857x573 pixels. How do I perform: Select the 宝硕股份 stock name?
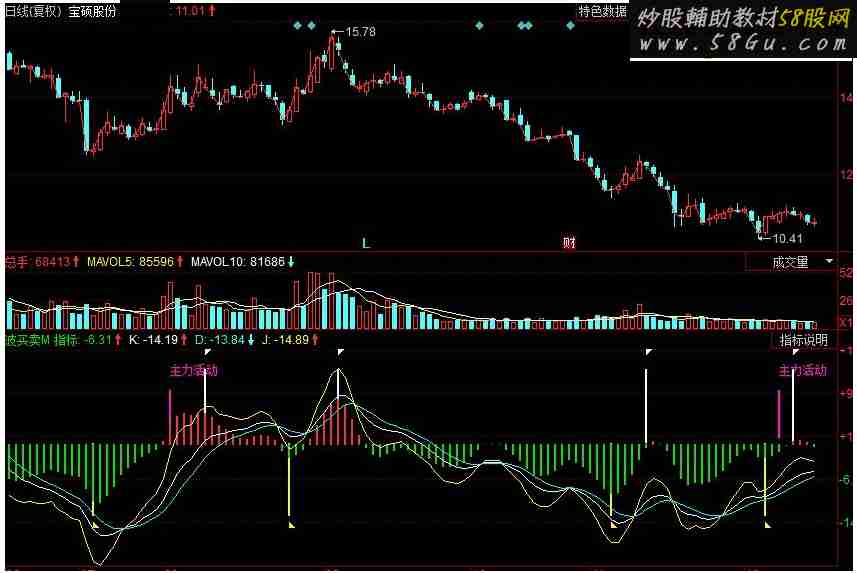pos(92,11)
